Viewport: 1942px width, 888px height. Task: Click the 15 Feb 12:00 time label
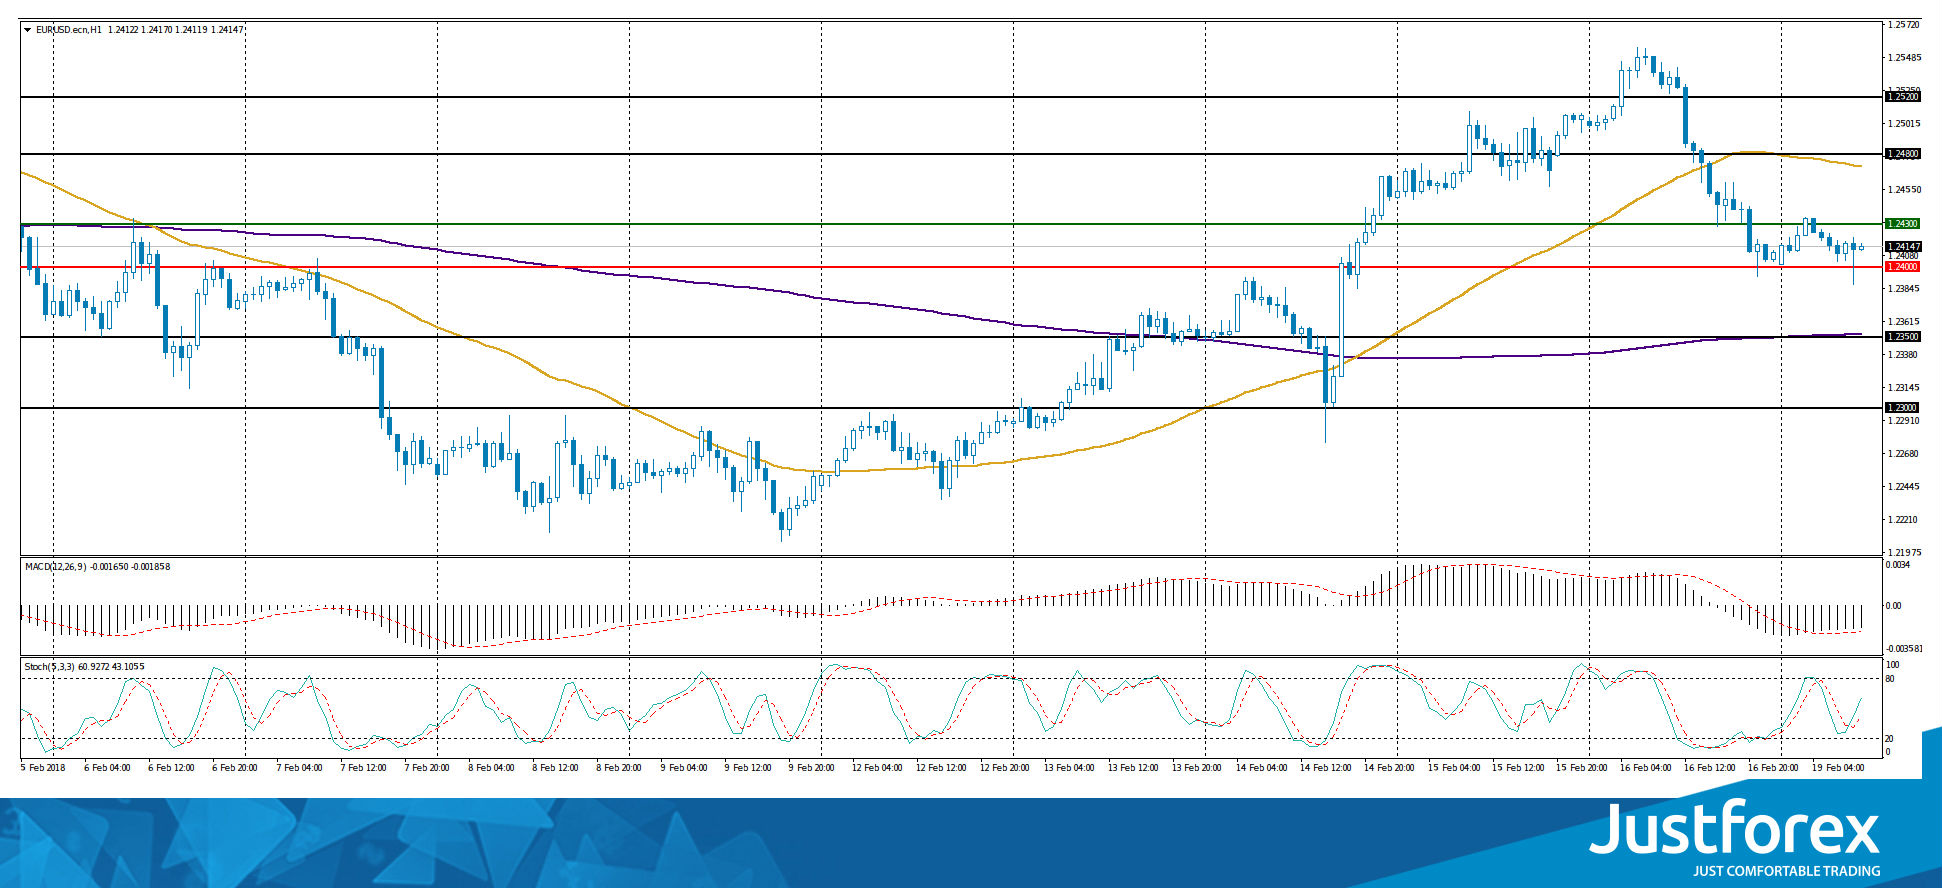pyautogui.click(x=1517, y=768)
